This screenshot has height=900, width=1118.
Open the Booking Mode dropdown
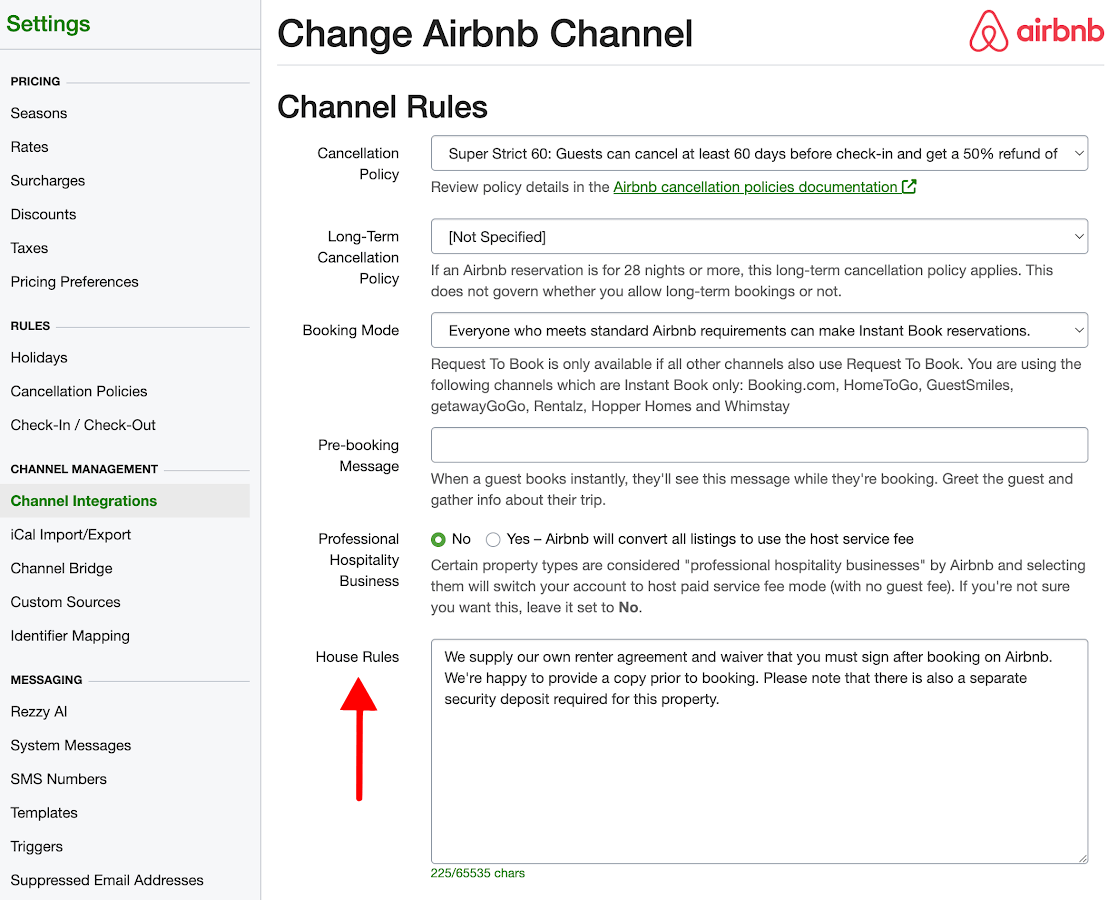click(x=759, y=330)
